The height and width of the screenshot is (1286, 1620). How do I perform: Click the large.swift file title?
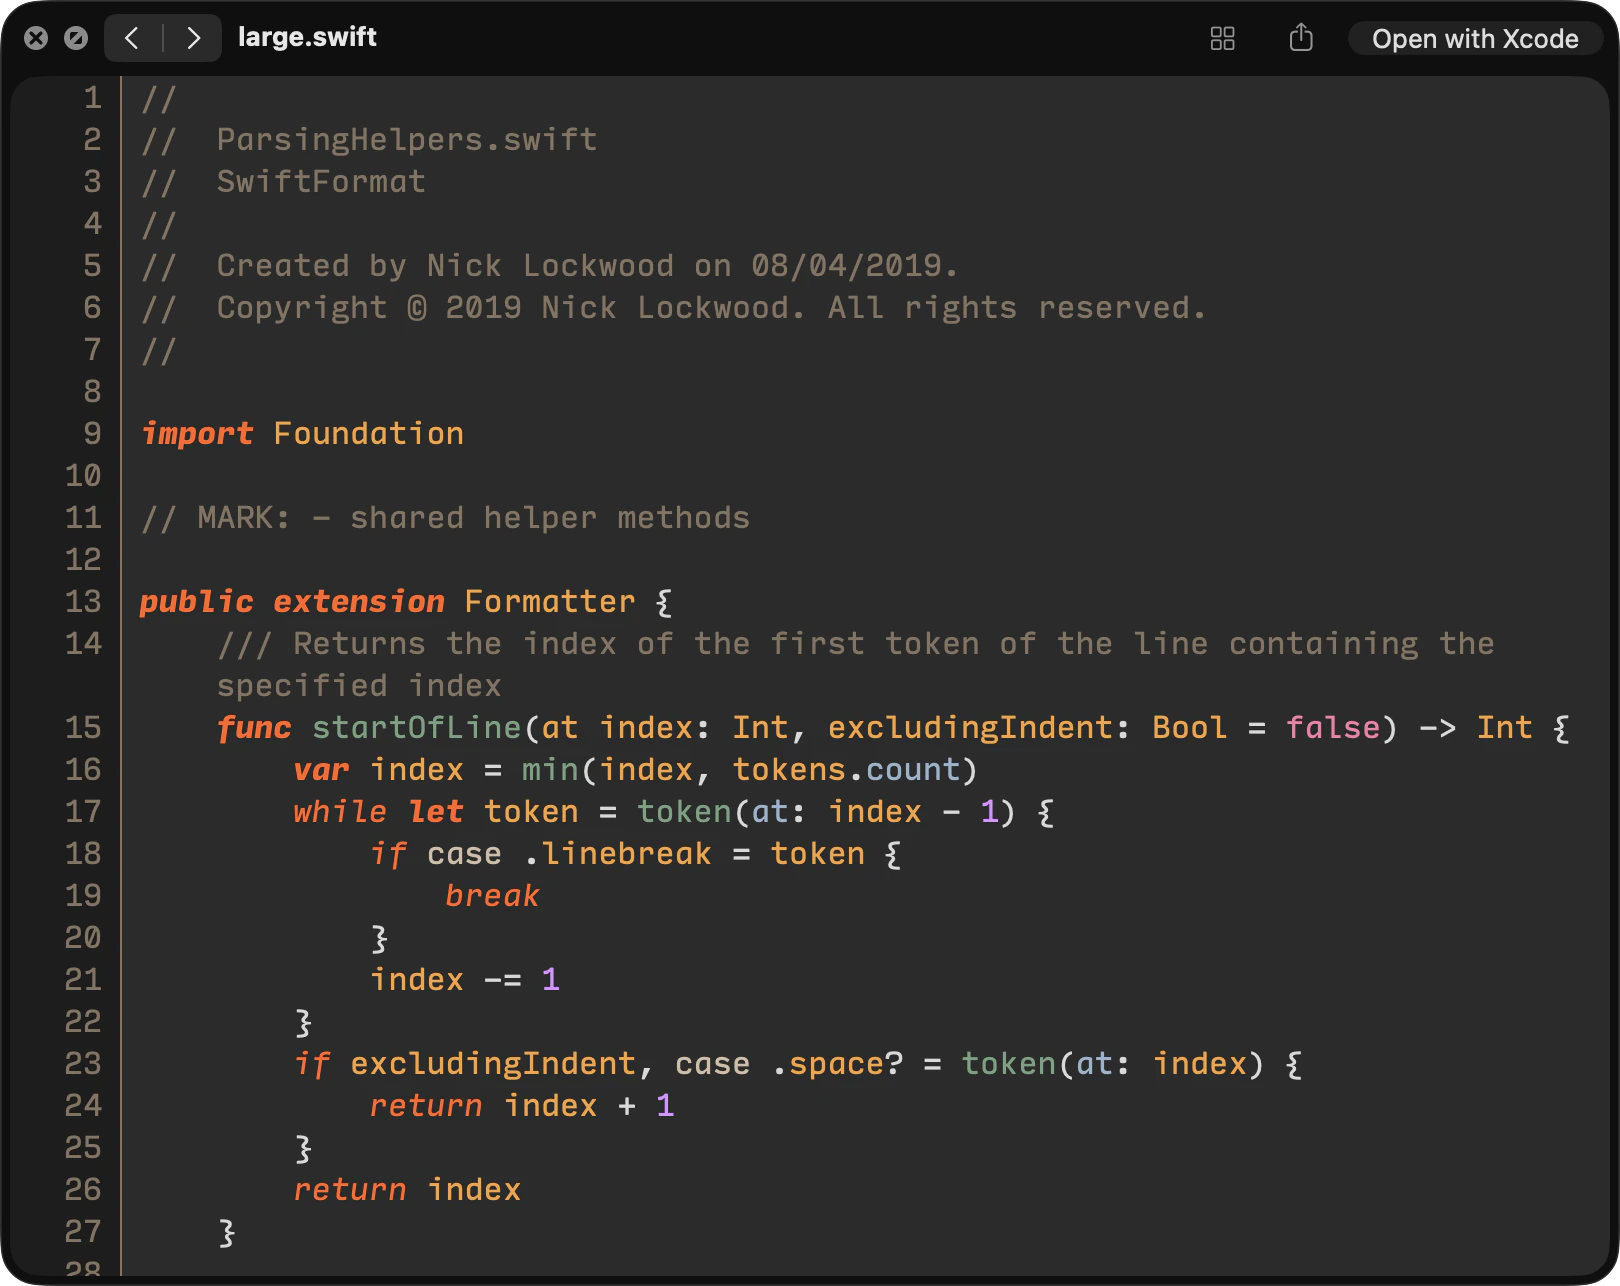pyautogui.click(x=307, y=37)
